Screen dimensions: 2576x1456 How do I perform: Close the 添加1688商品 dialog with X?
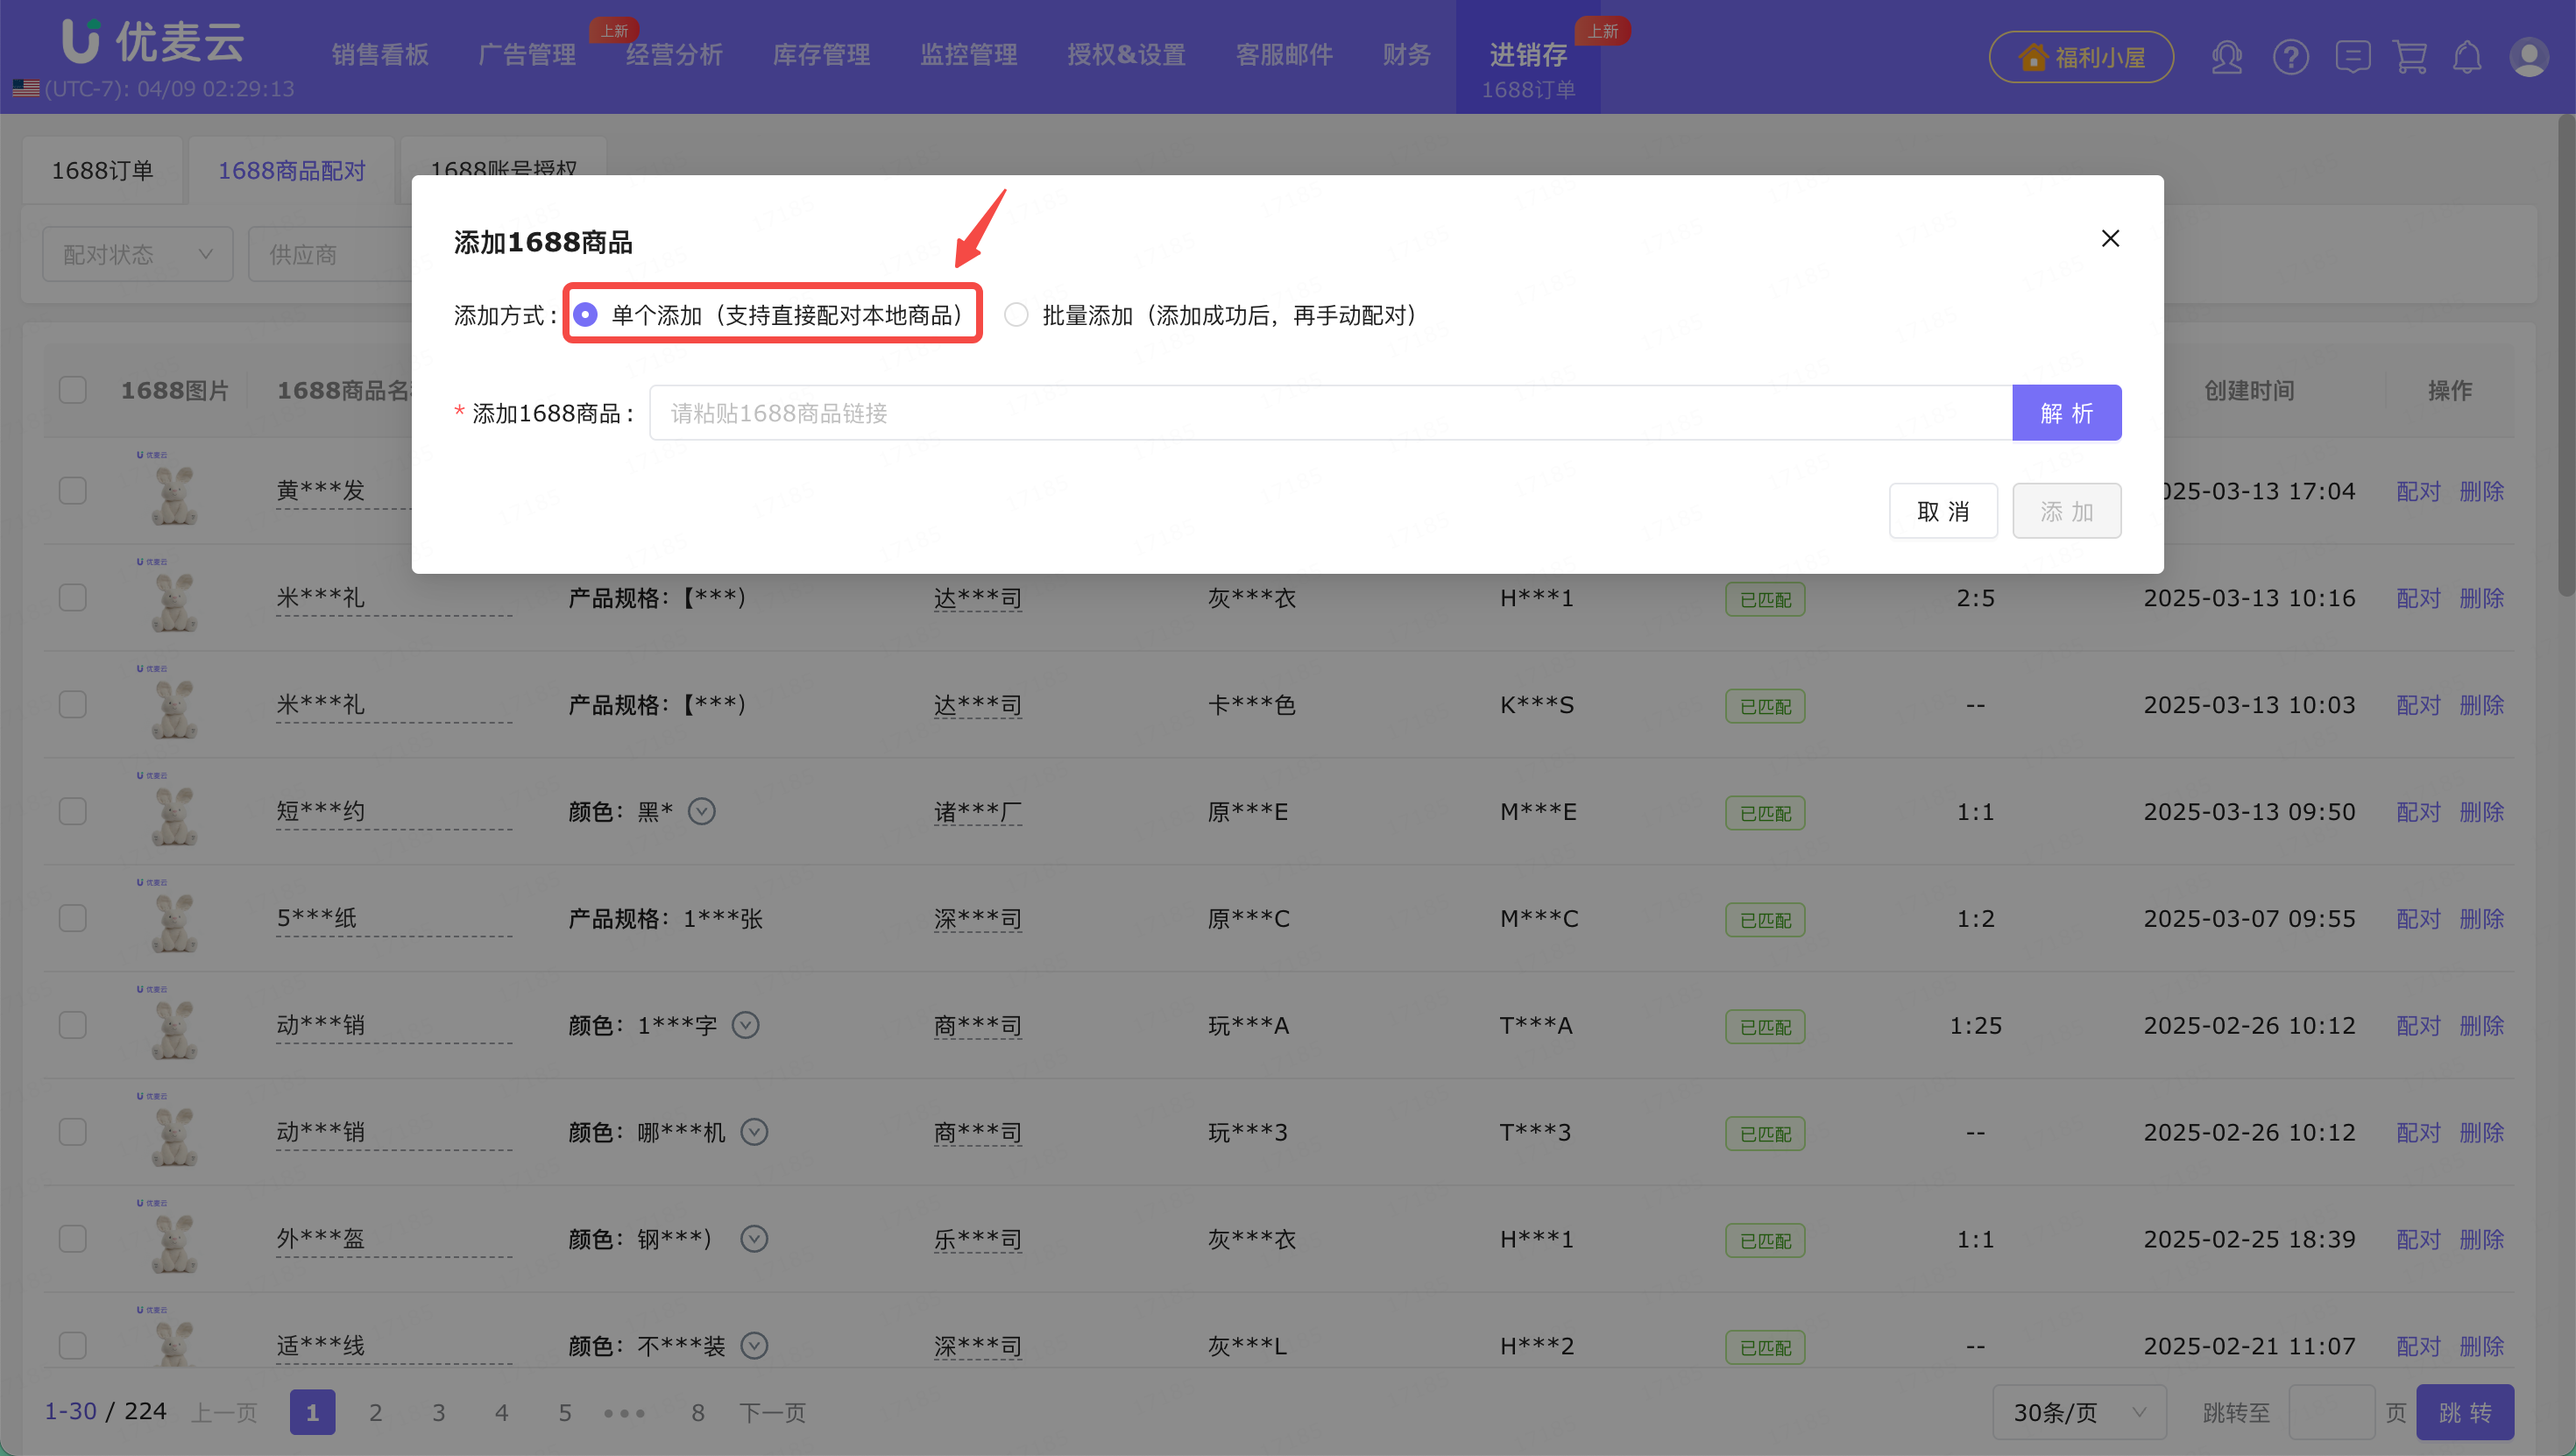point(2110,238)
